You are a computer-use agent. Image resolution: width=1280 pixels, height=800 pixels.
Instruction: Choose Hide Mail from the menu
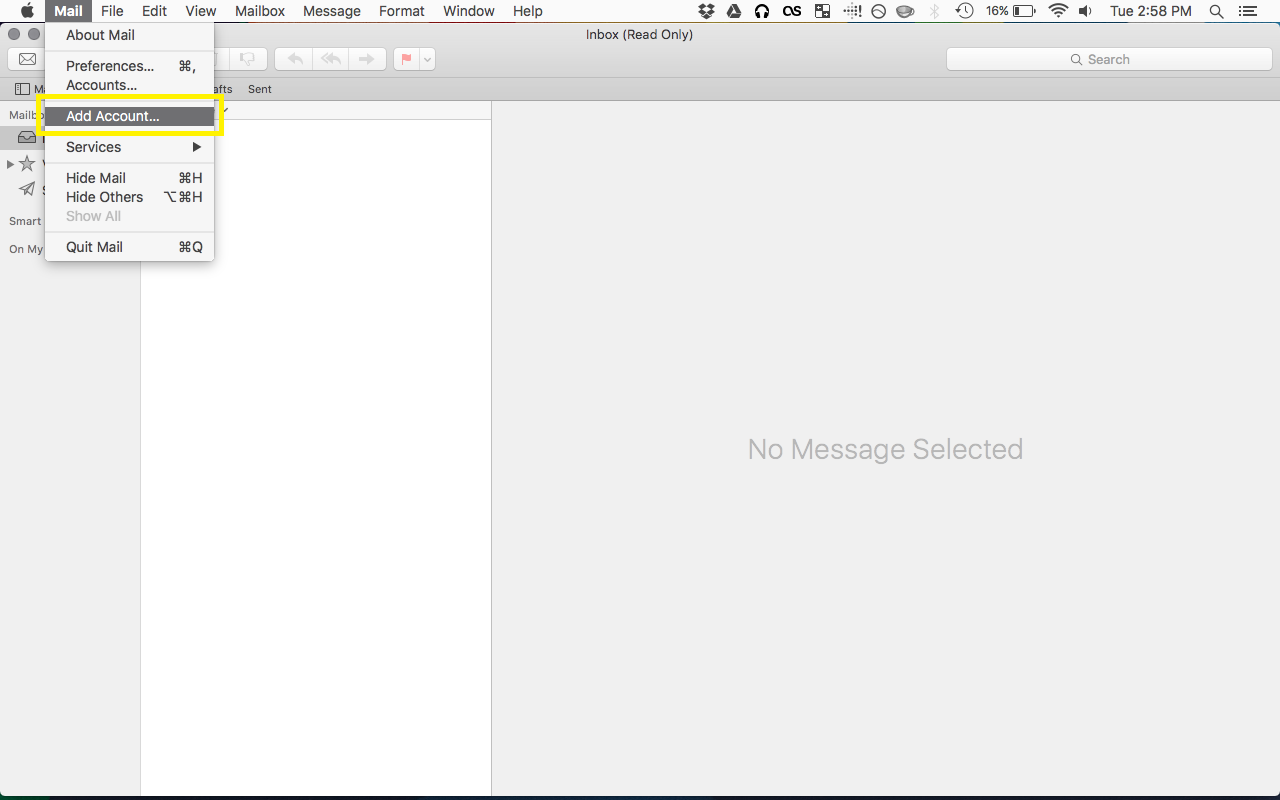pos(129,178)
